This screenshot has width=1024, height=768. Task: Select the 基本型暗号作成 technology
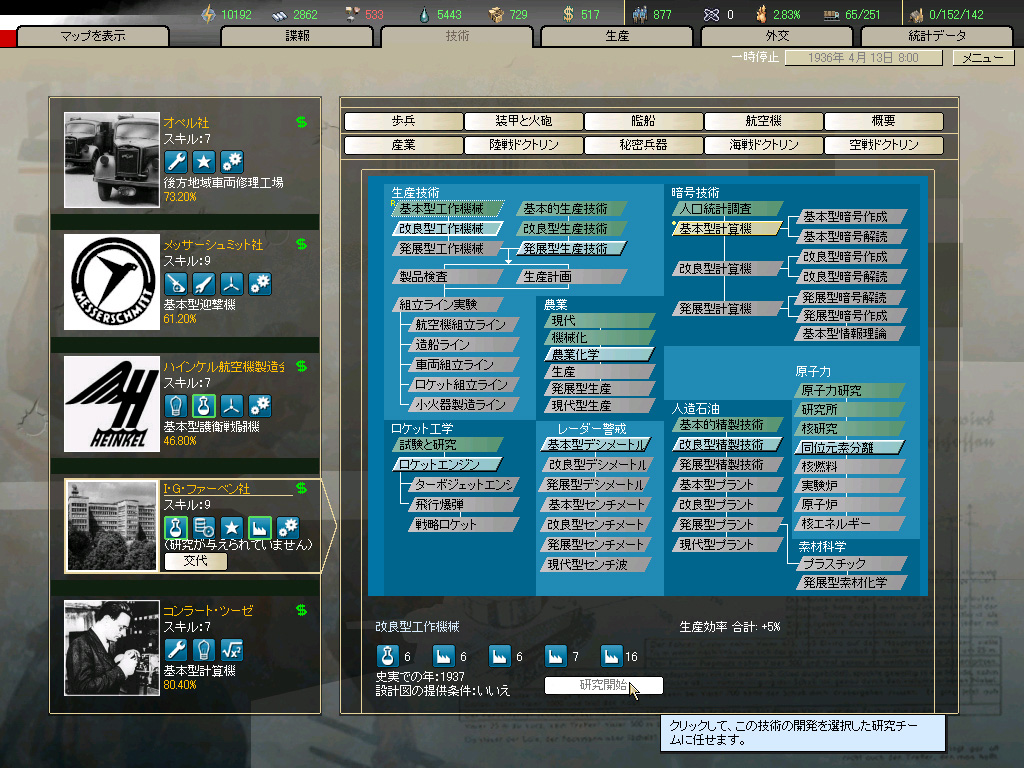[x=852, y=216]
